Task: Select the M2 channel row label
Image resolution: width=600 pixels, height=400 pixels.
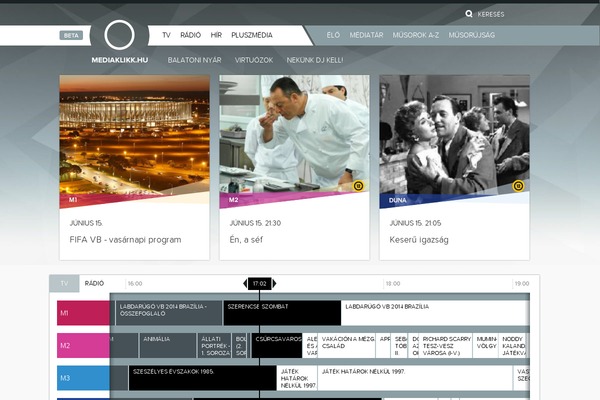Action: coord(83,346)
